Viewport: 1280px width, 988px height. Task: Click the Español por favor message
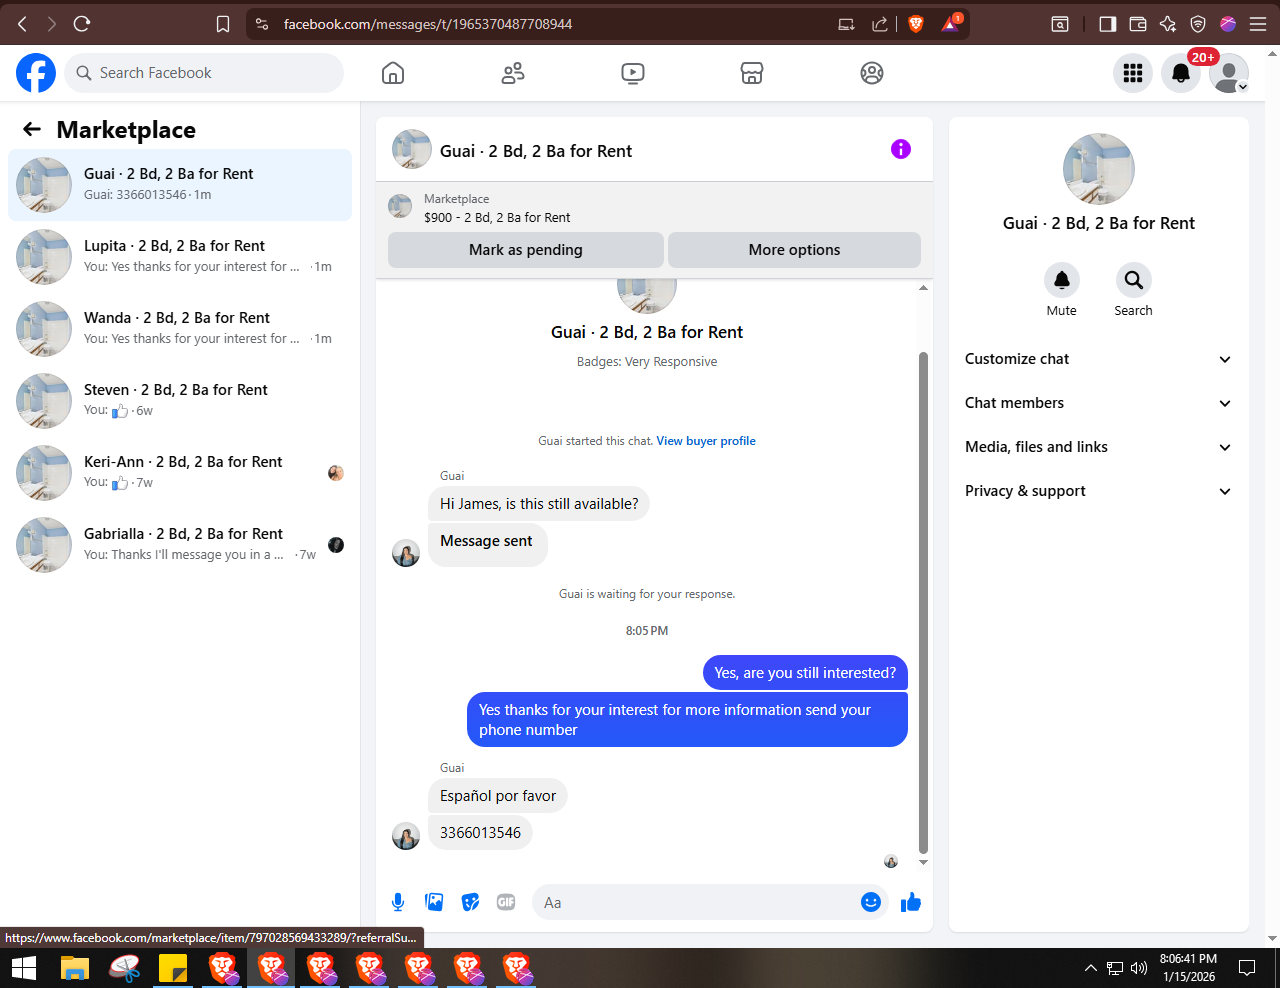(x=498, y=796)
